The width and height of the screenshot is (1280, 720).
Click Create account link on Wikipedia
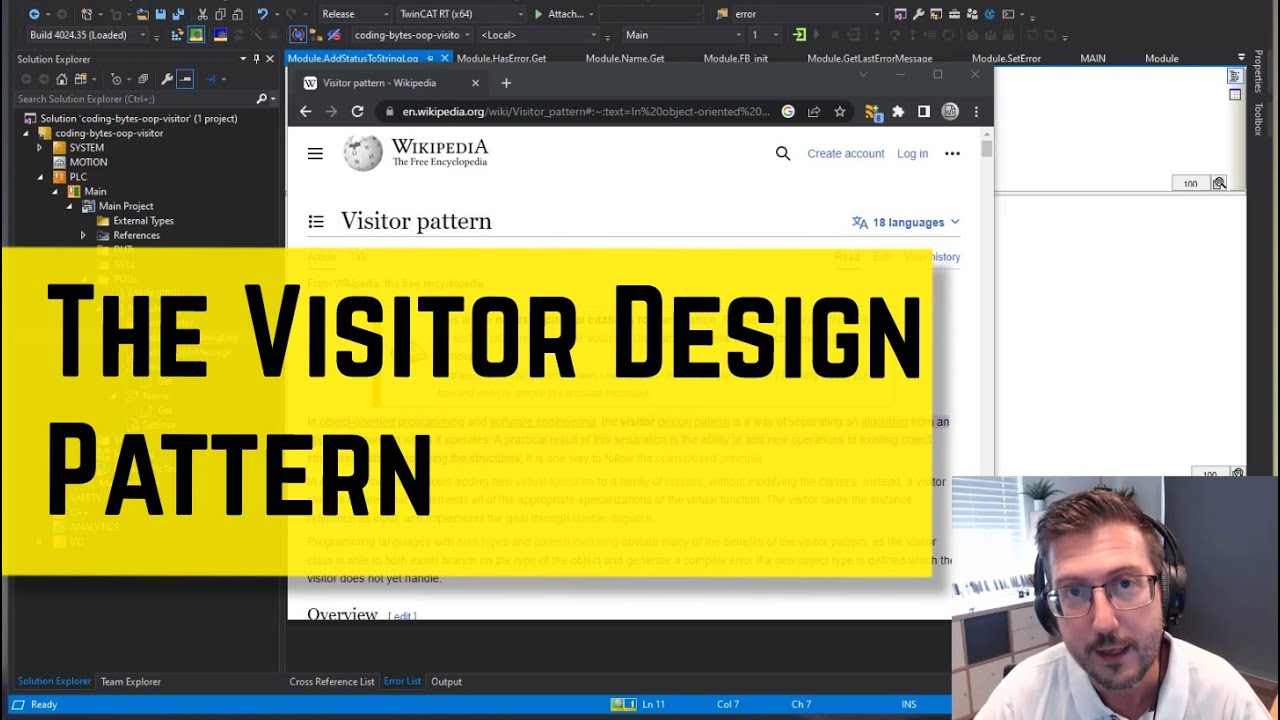click(846, 153)
